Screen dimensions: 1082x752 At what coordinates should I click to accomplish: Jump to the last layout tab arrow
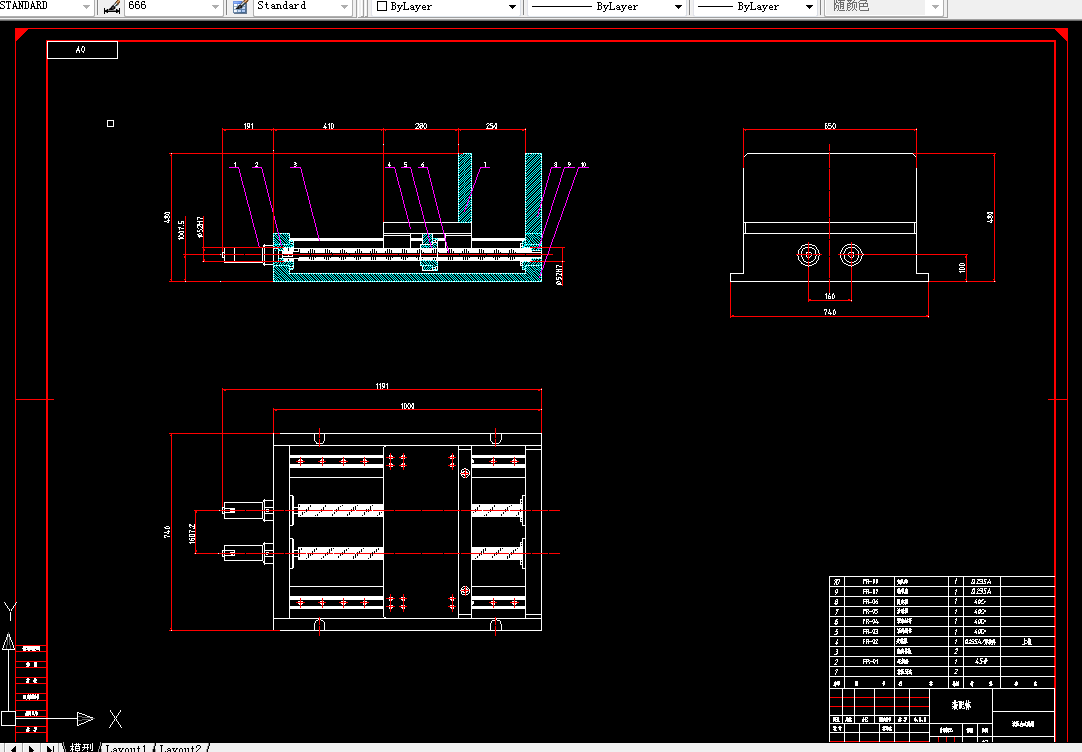(50, 748)
